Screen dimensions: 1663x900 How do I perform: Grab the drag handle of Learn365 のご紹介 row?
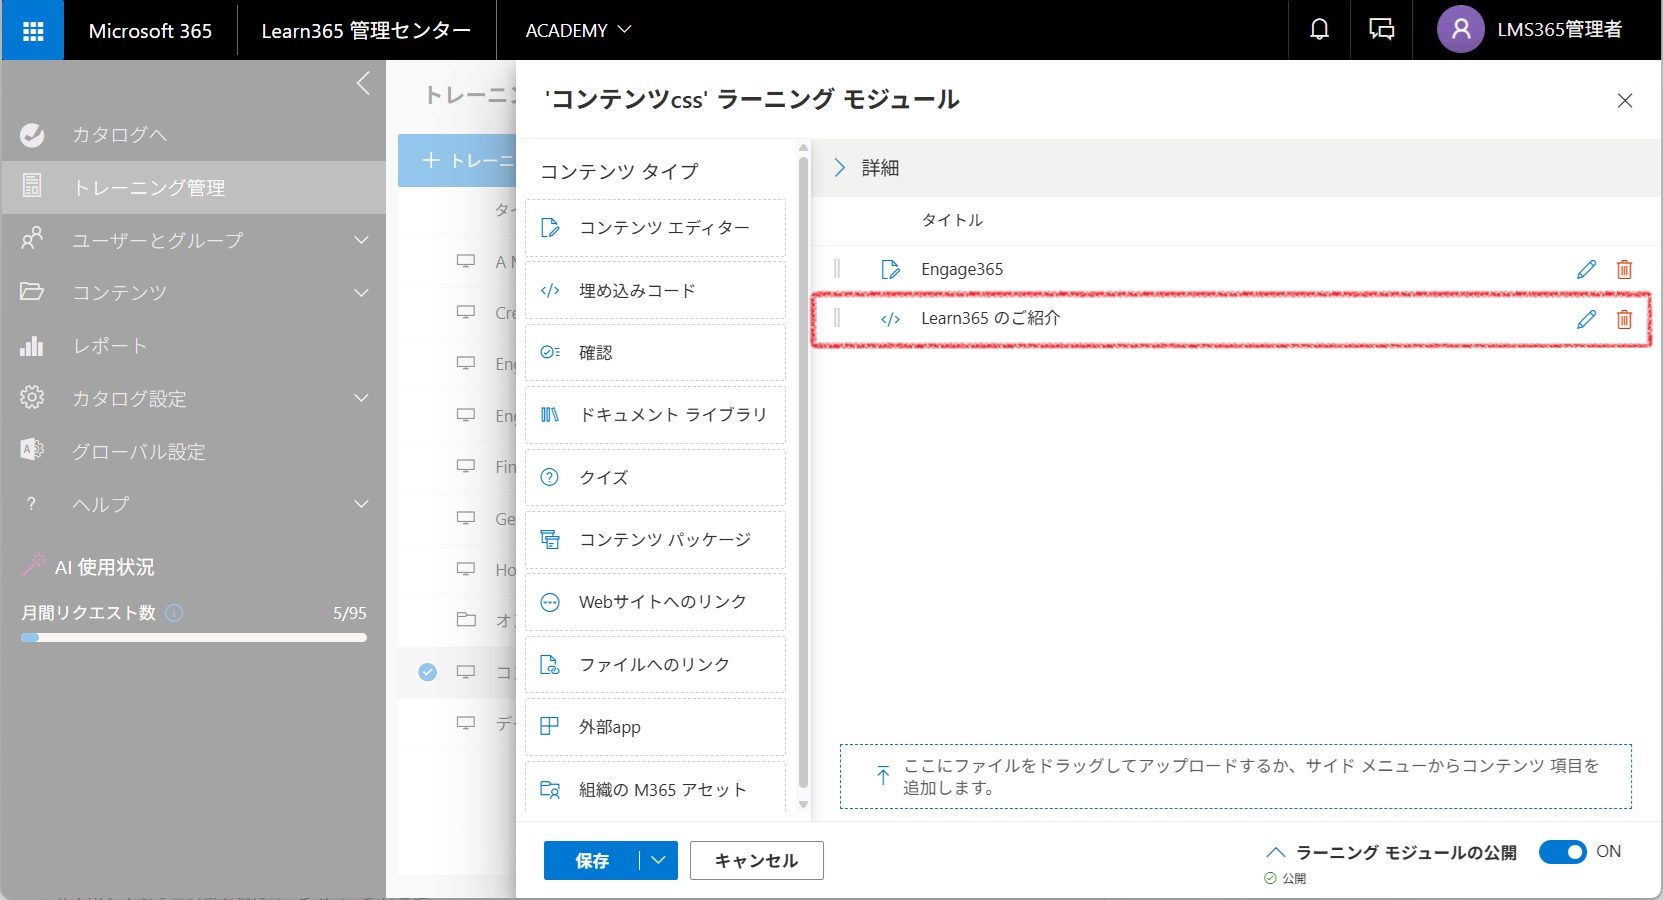[x=837, y=318]
